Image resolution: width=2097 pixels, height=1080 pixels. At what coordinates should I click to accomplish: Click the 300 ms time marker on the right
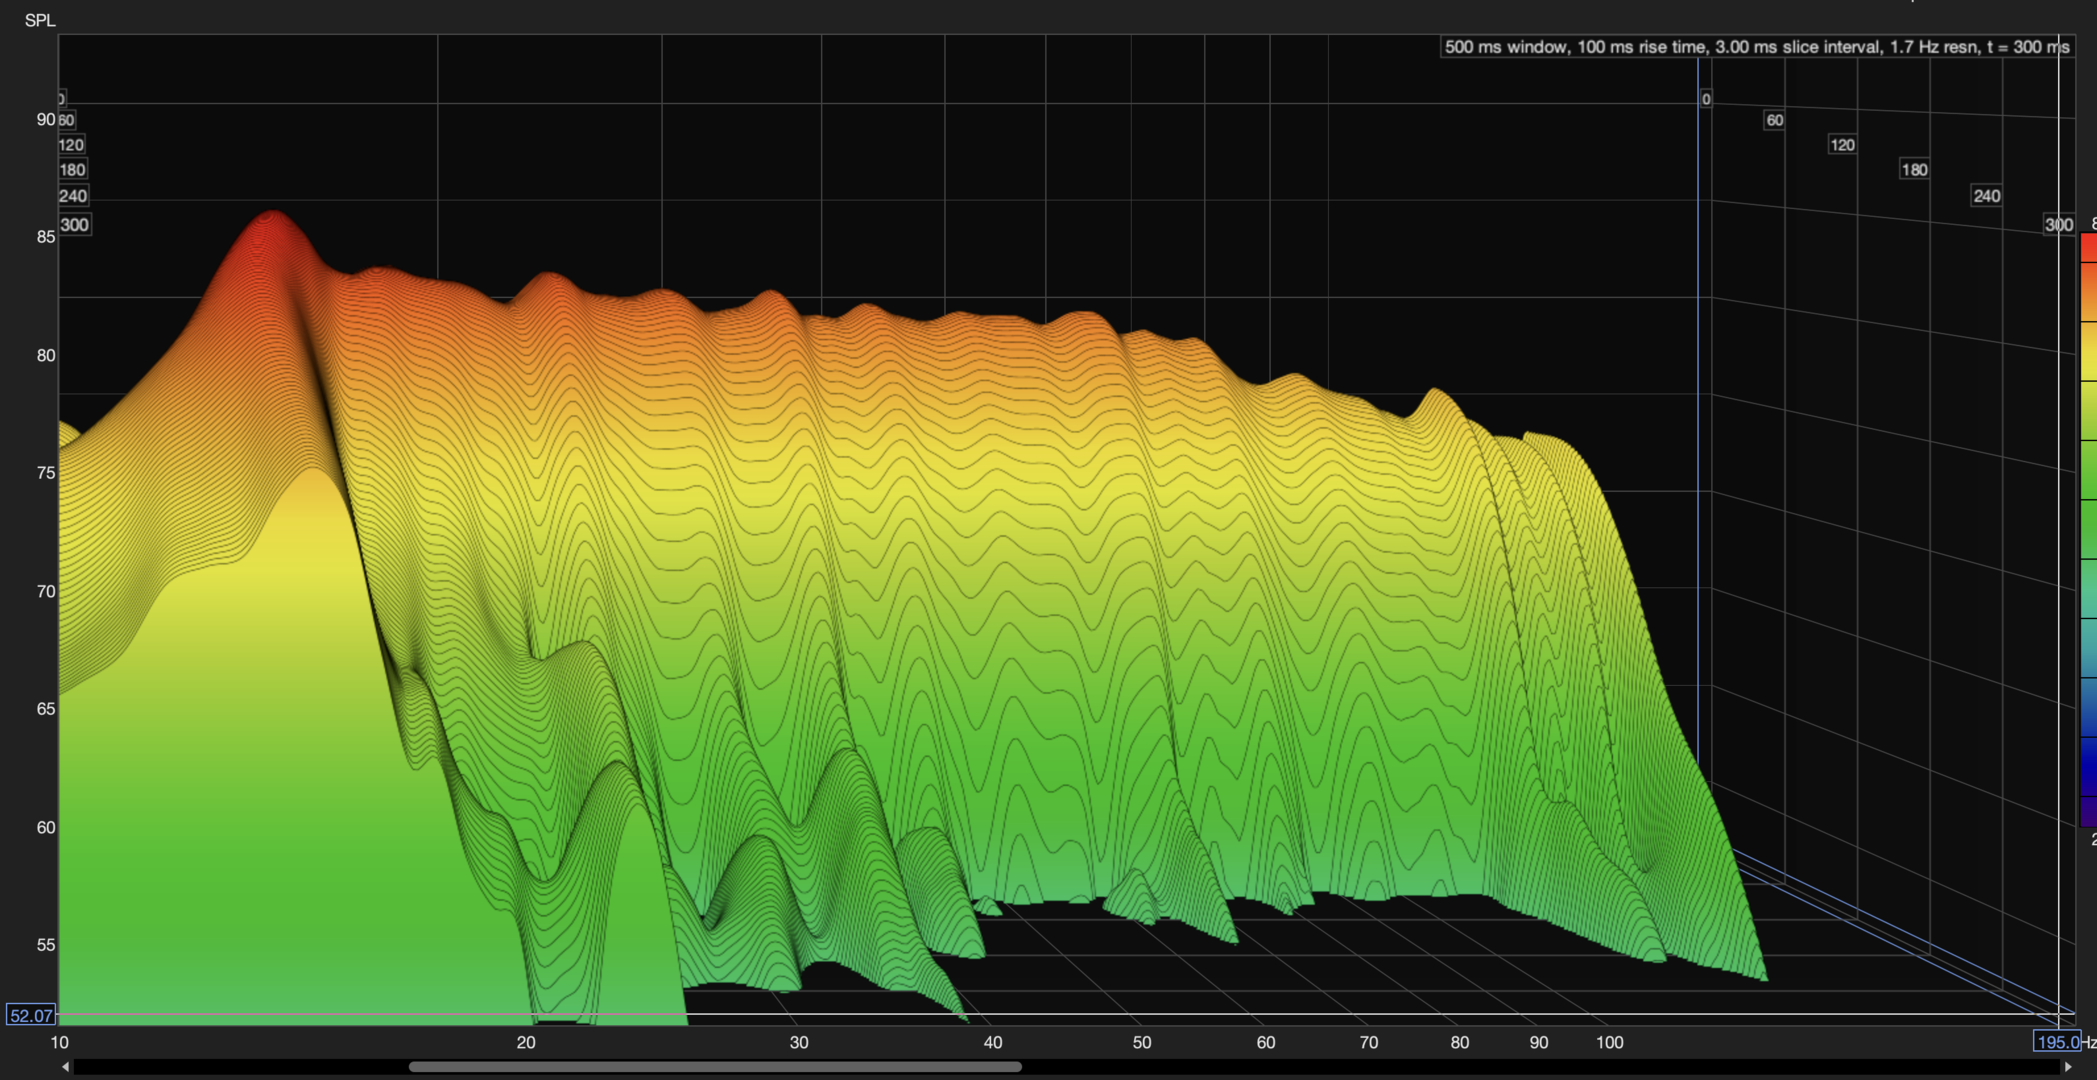tap(2058, 225)
